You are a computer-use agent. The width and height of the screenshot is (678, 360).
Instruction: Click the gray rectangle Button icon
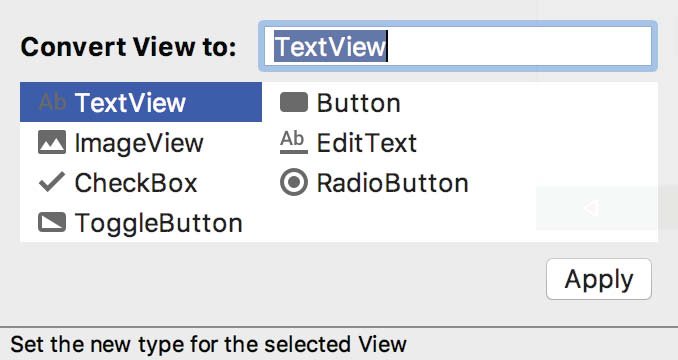click(x=294, y=102)
